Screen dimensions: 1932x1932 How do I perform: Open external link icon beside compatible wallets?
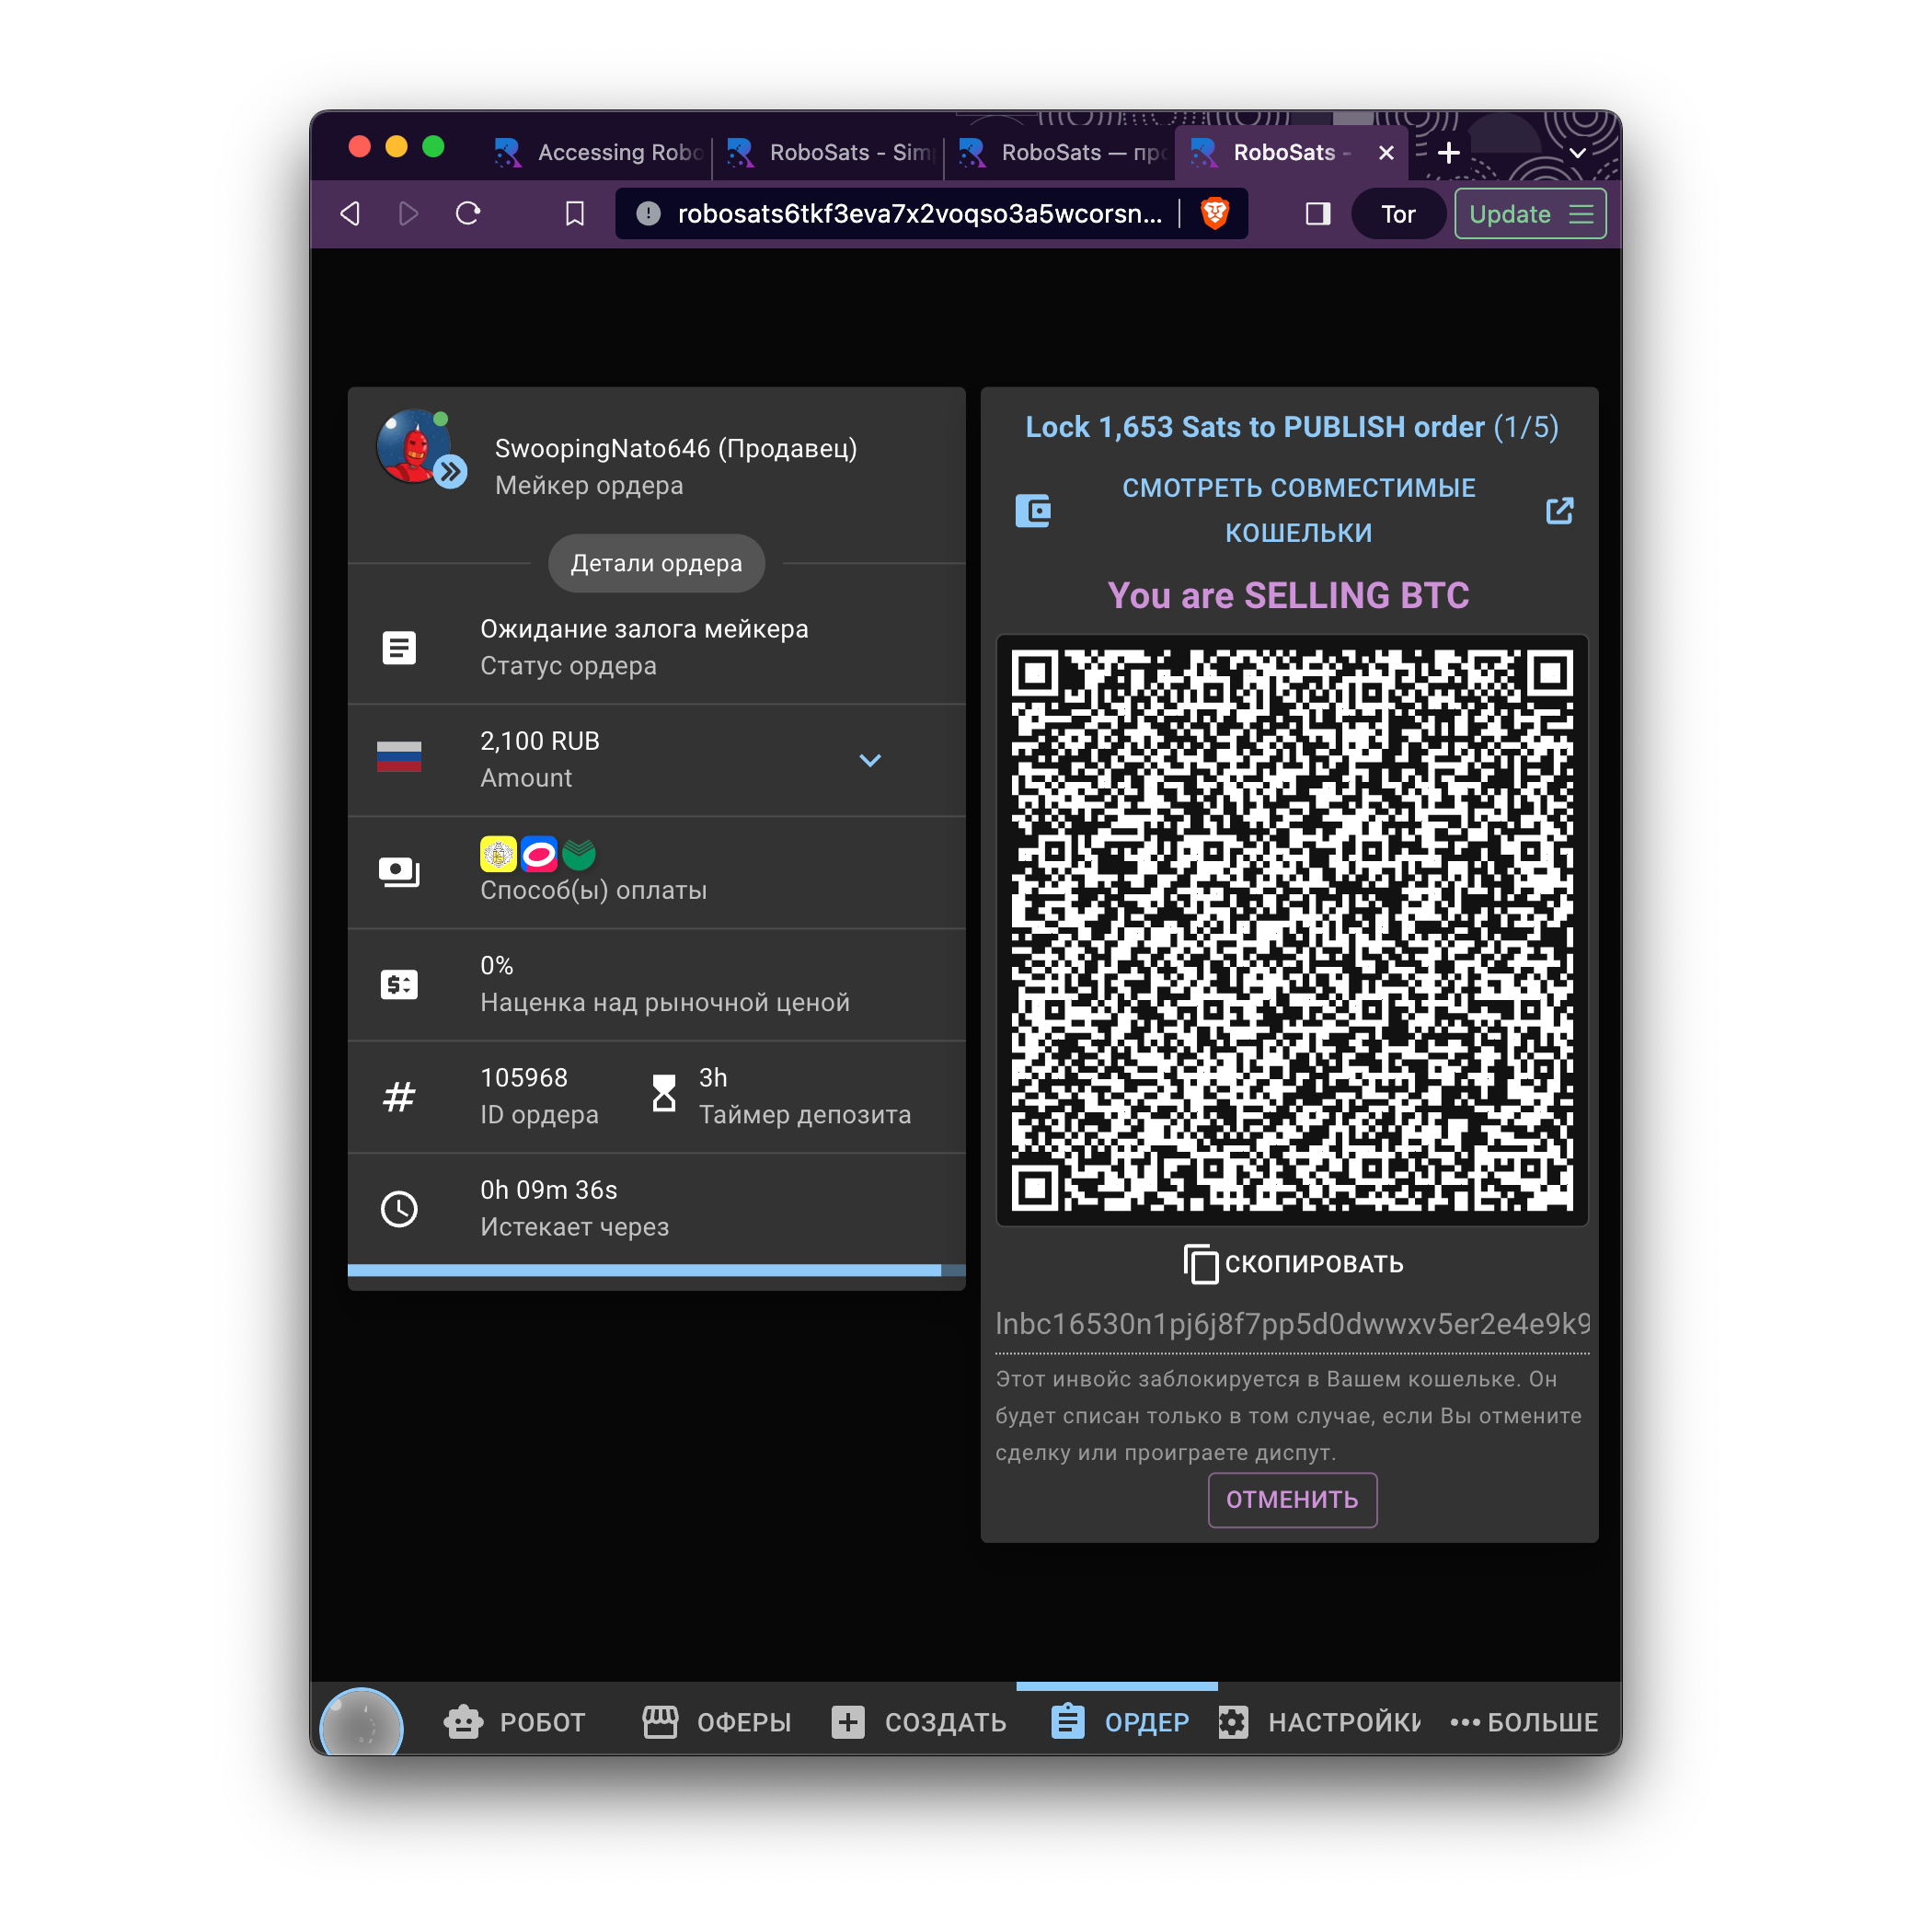click(1559, 511)
